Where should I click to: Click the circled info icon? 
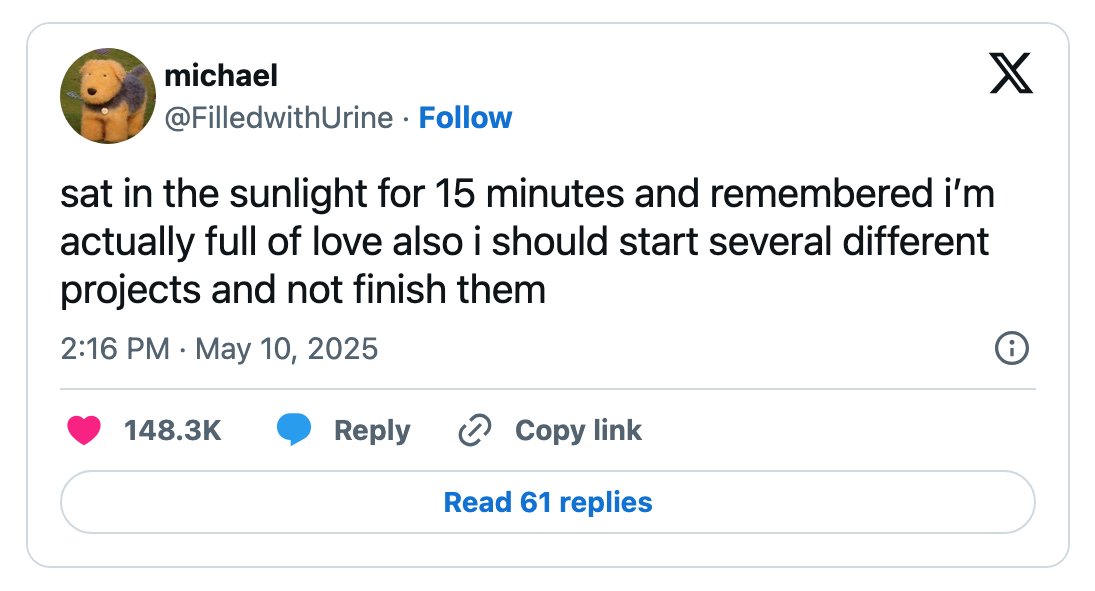pos(1011,348)
